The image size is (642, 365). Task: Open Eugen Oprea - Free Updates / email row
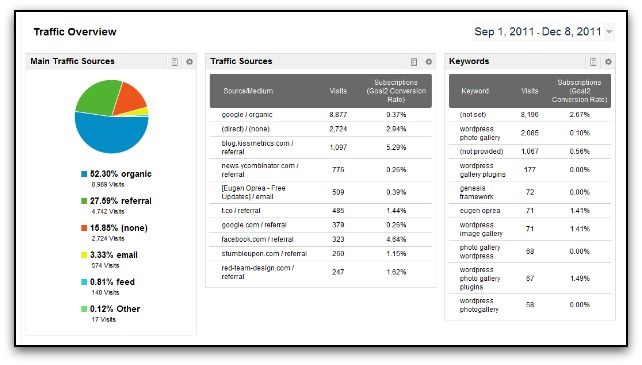click(x=321, y=192)
